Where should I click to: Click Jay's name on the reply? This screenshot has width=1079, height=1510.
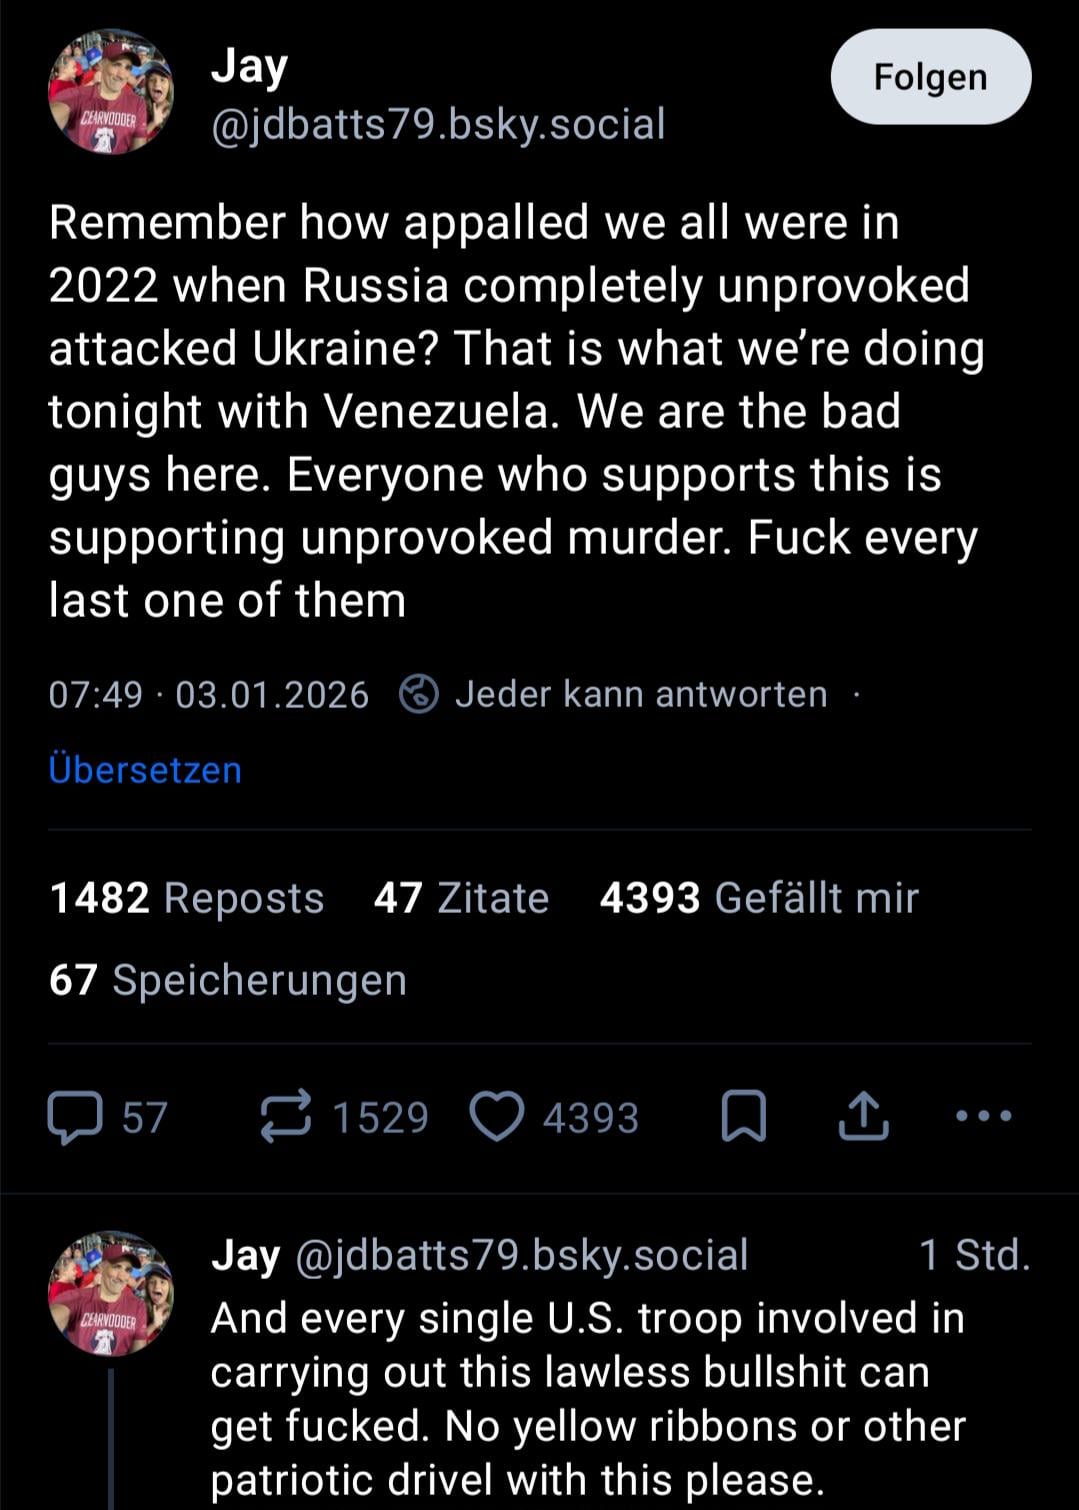[245, 1255]
